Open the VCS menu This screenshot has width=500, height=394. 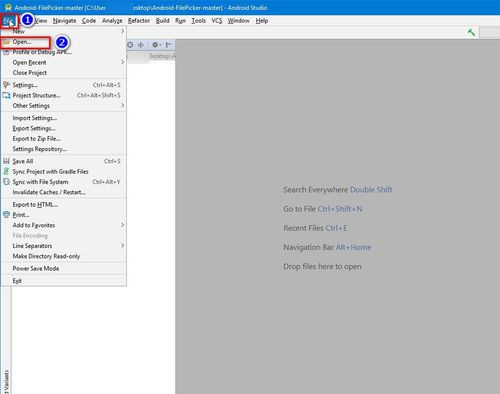coord(217,21)
